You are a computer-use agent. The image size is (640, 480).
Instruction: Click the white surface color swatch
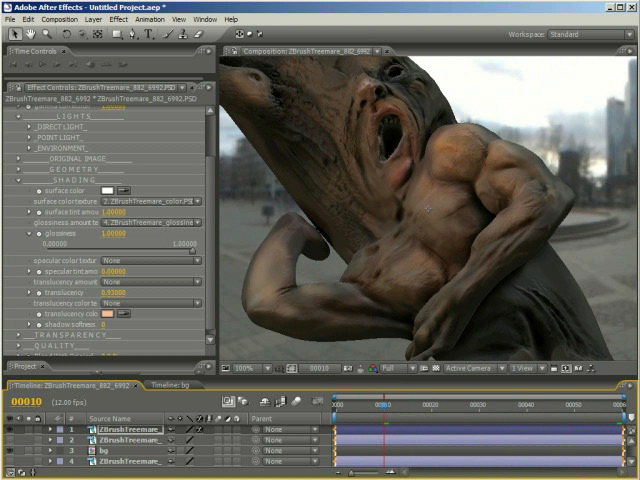pyautogui.click(x=107, y=191)
